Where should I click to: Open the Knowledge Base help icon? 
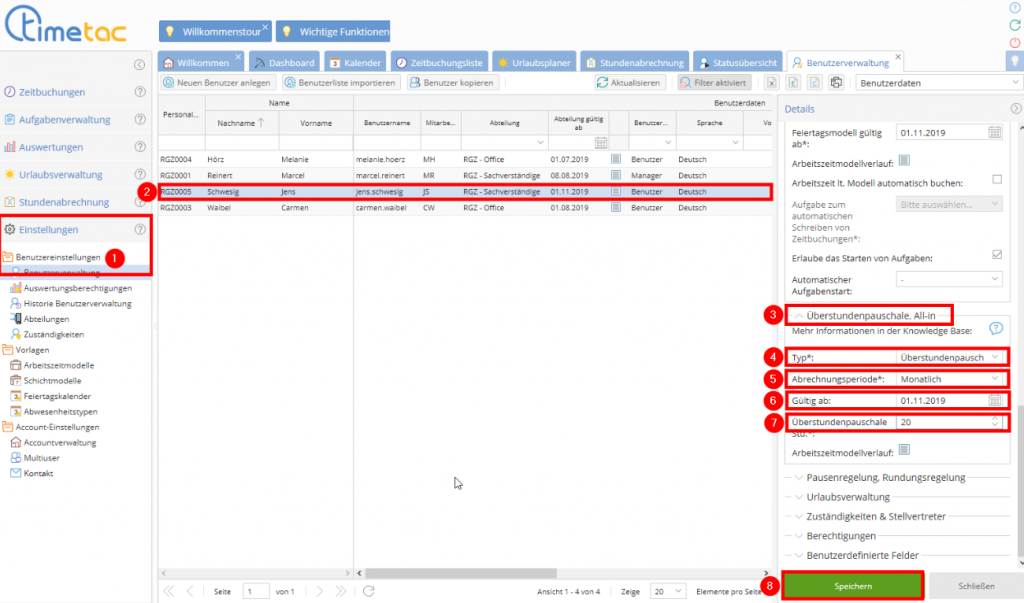coord(995,328)
